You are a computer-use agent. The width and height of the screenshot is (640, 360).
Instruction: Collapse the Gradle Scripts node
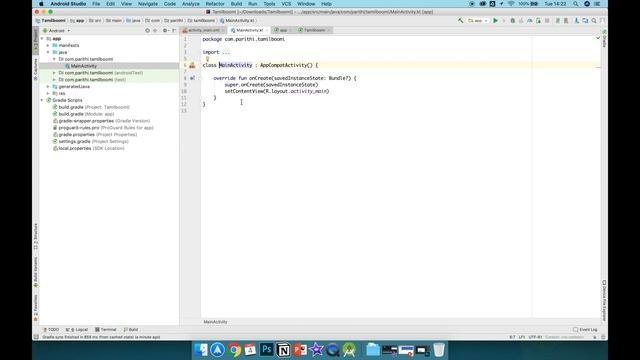coord(42,100)
